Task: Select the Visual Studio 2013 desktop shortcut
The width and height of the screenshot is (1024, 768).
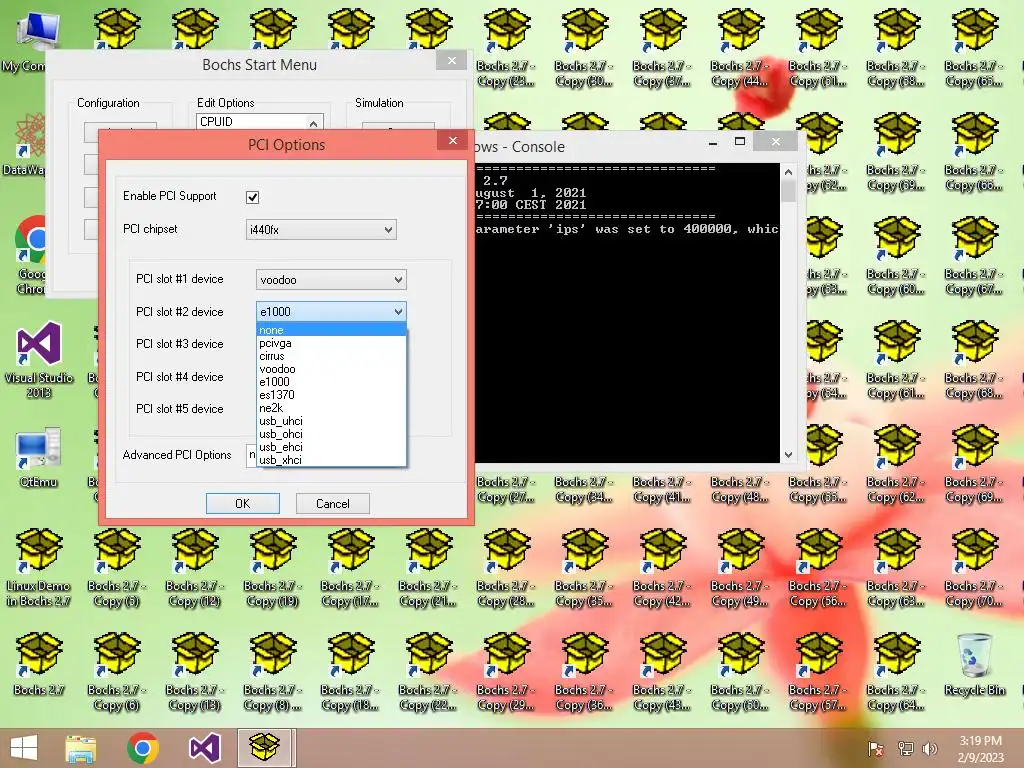Action: tap(39, 360)
